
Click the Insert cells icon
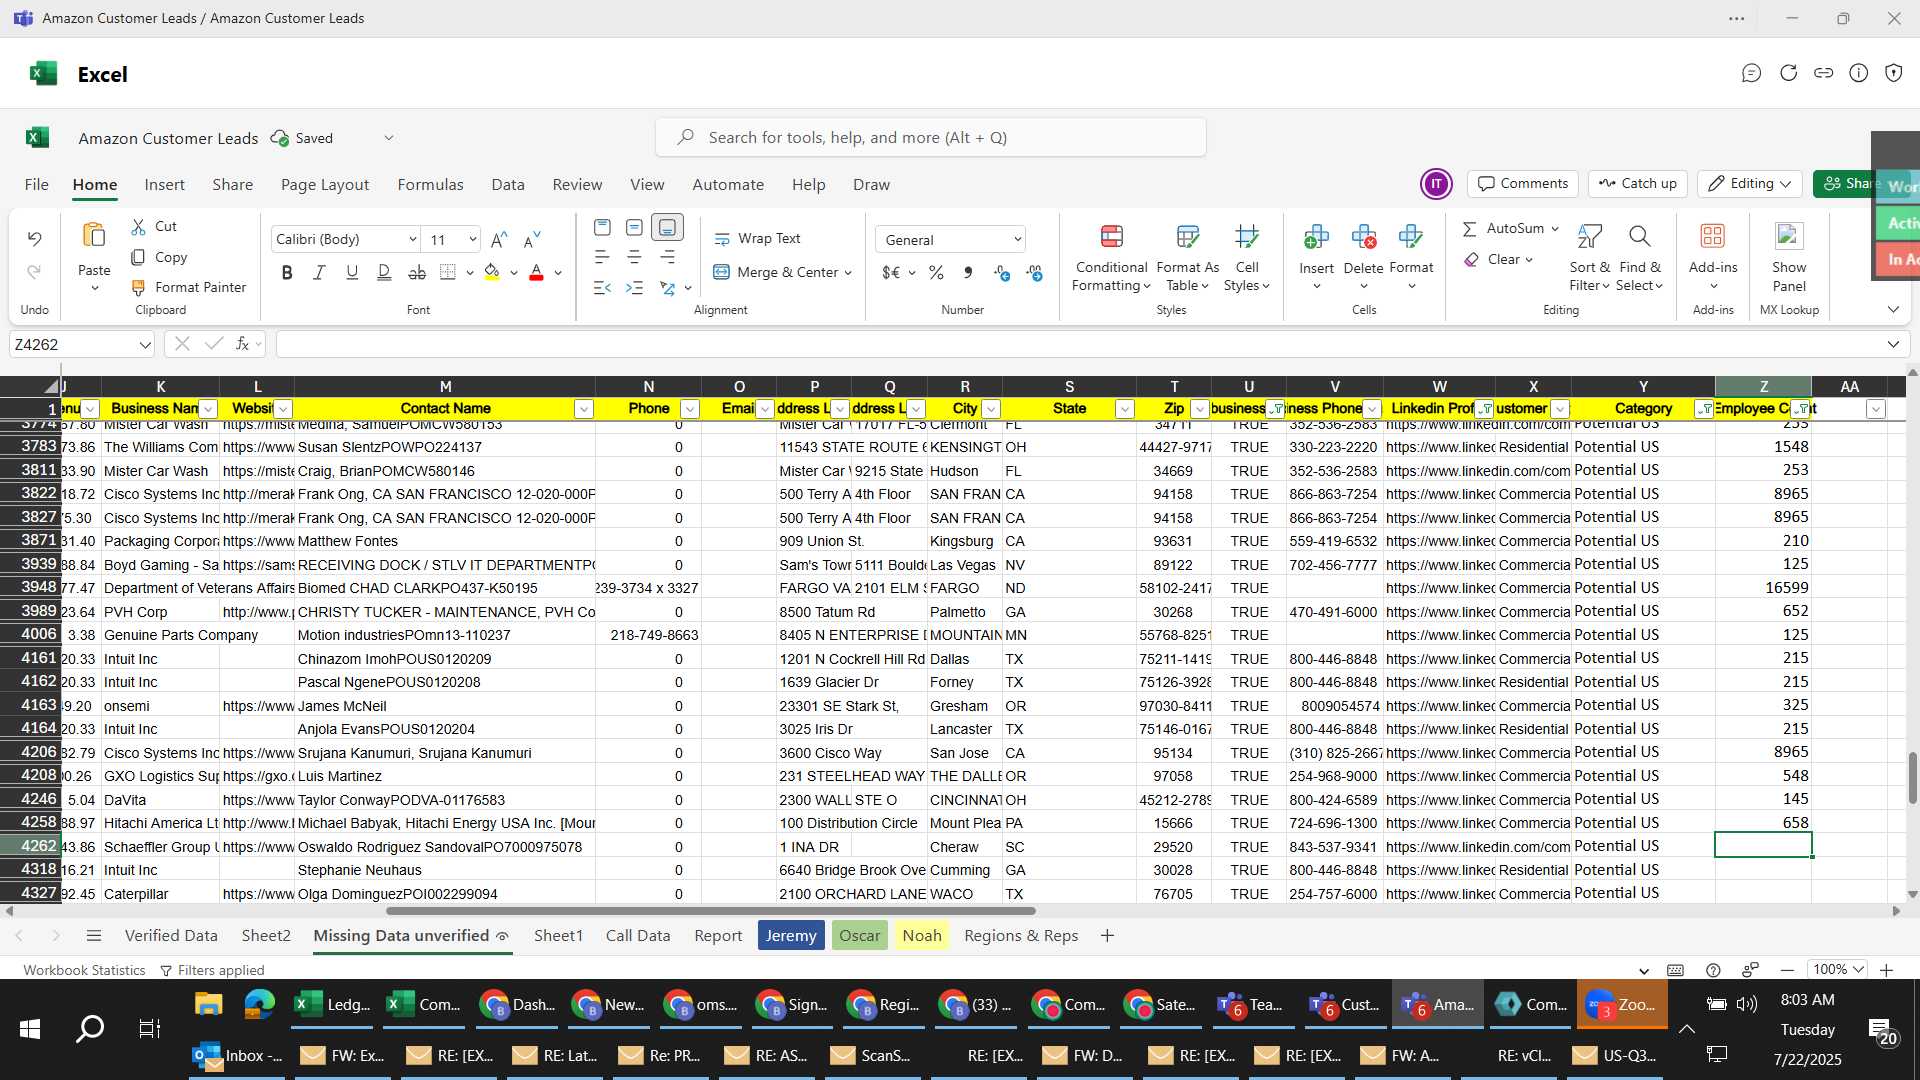point(1316,237)
